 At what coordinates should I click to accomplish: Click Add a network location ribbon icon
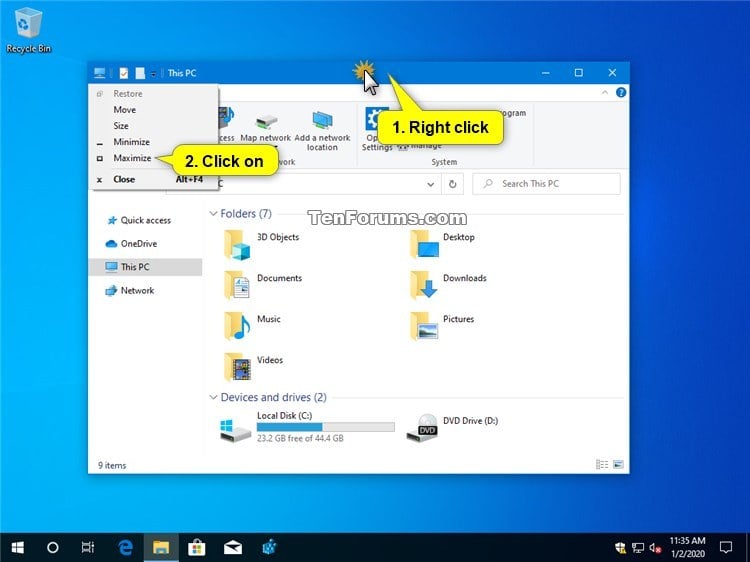(322, 120)
